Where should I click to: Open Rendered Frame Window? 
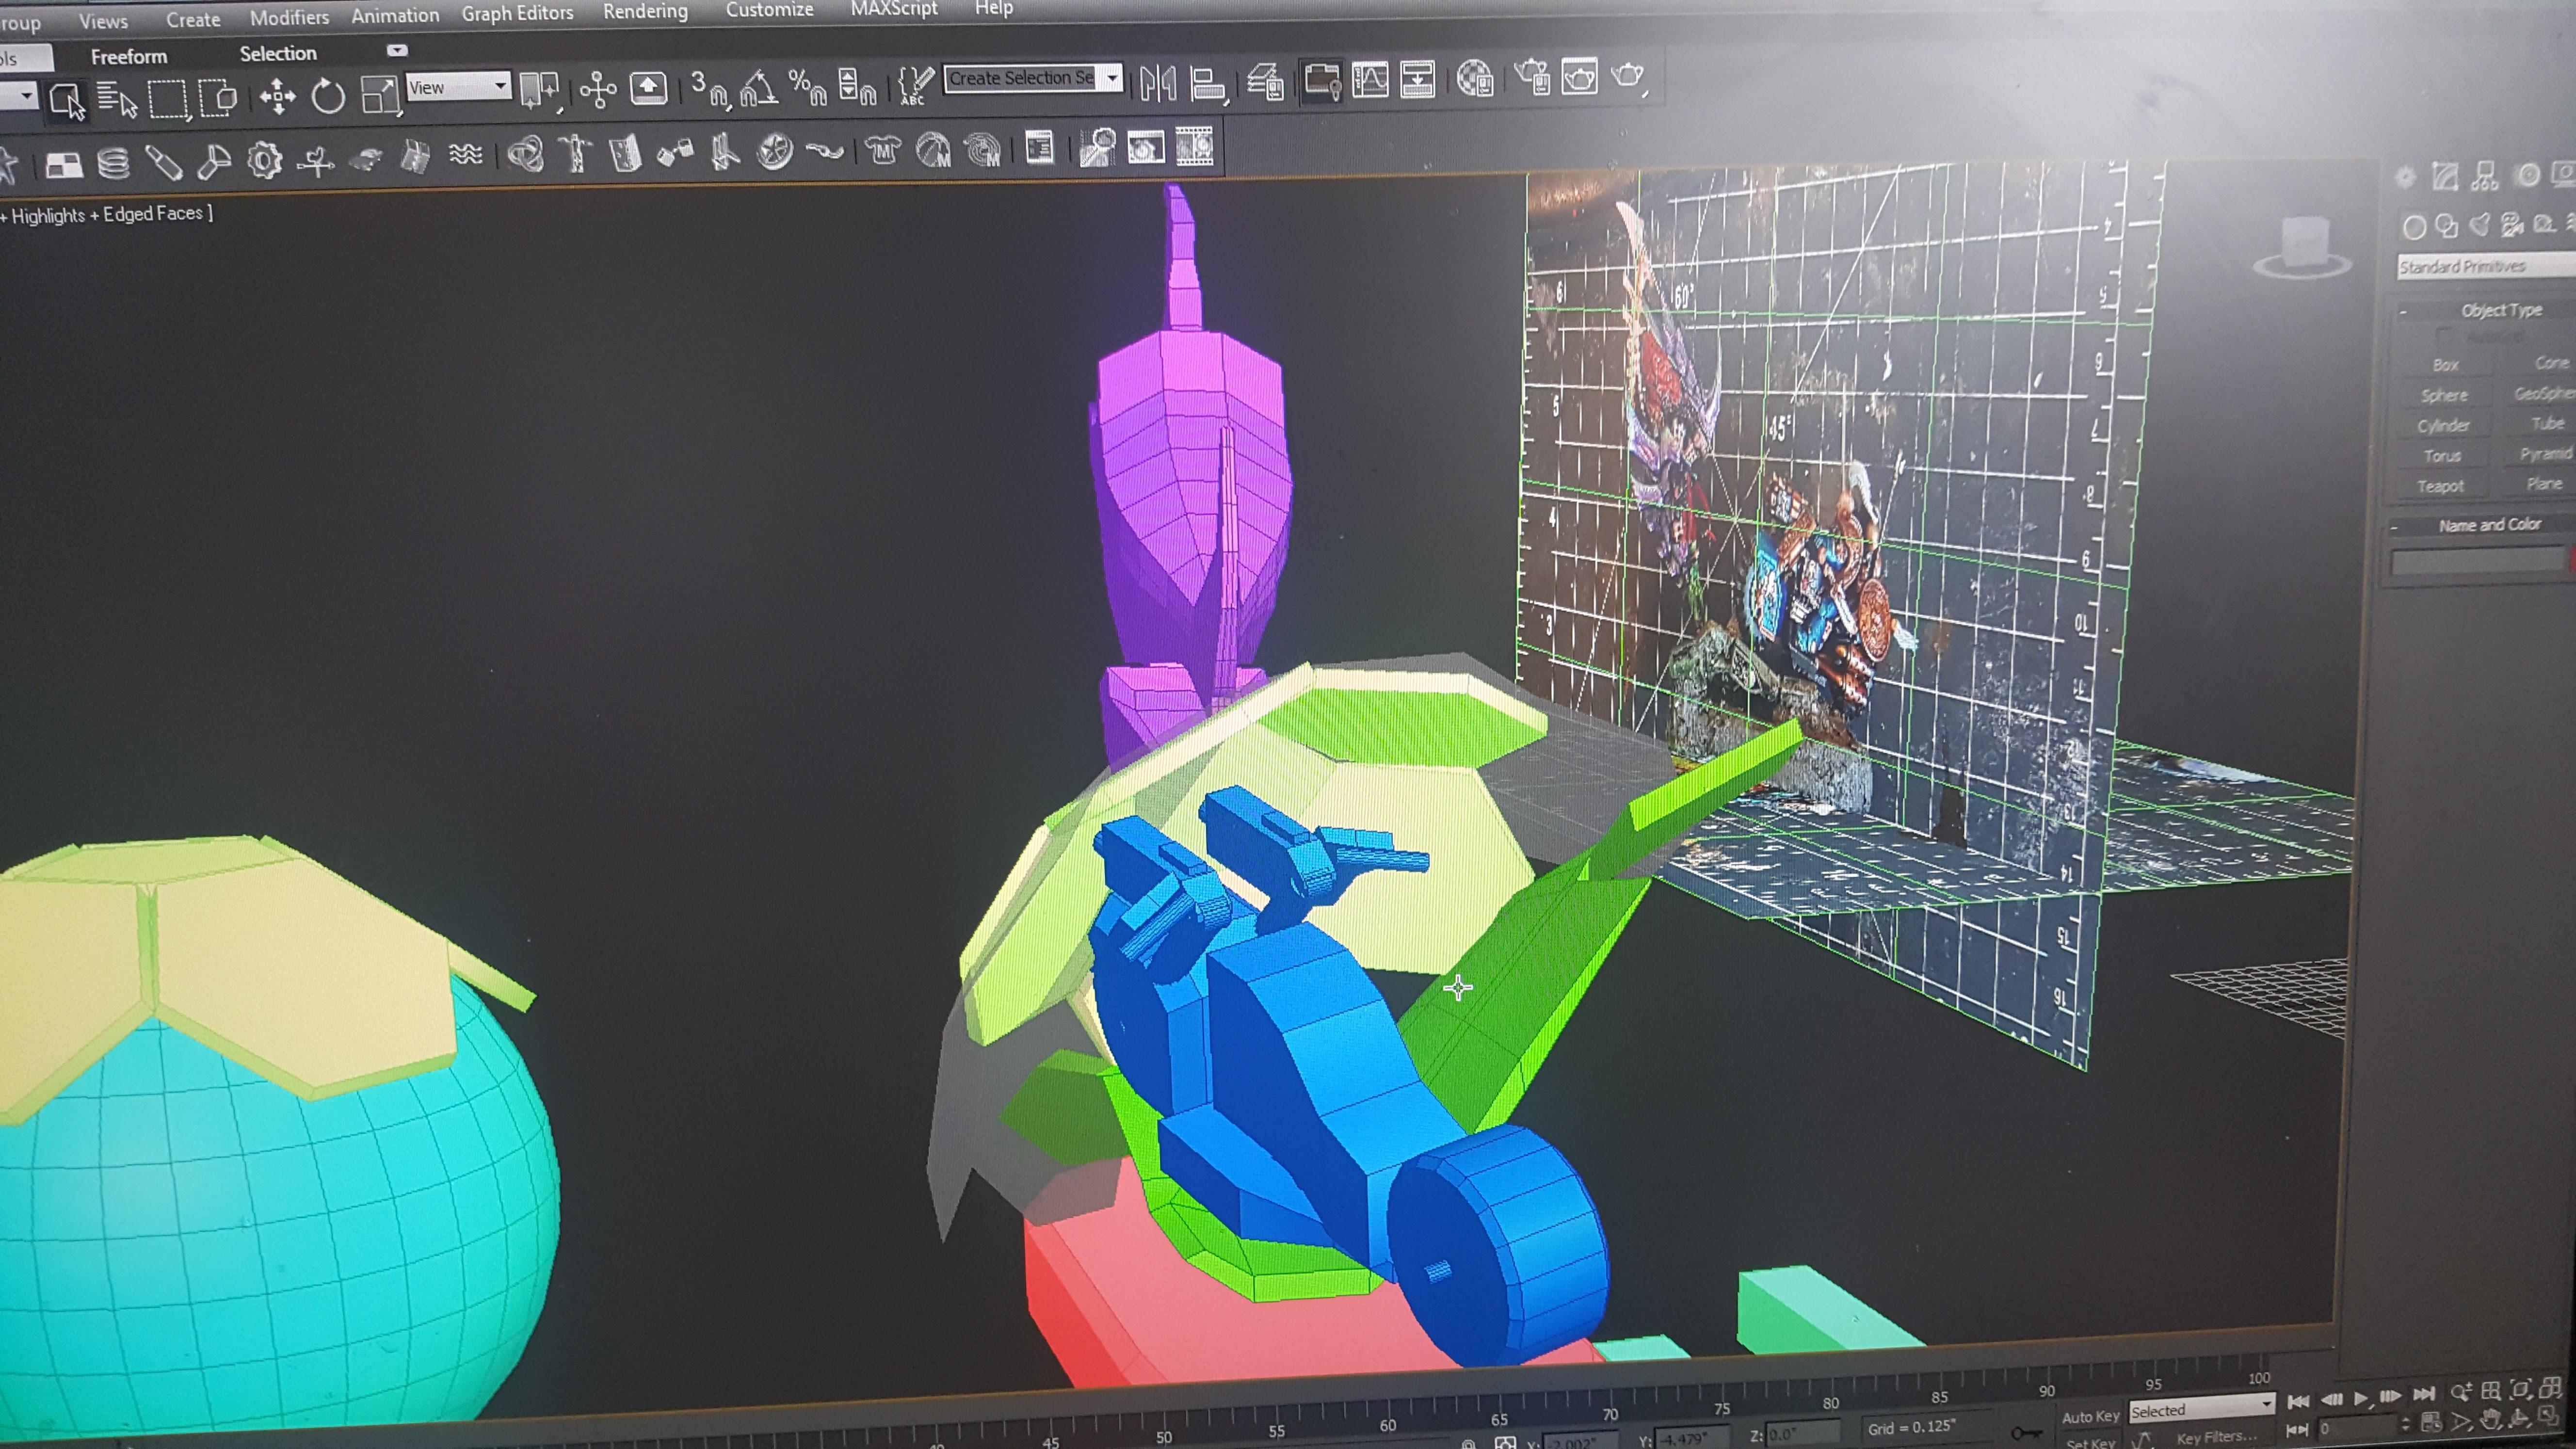pos(1579,77)
